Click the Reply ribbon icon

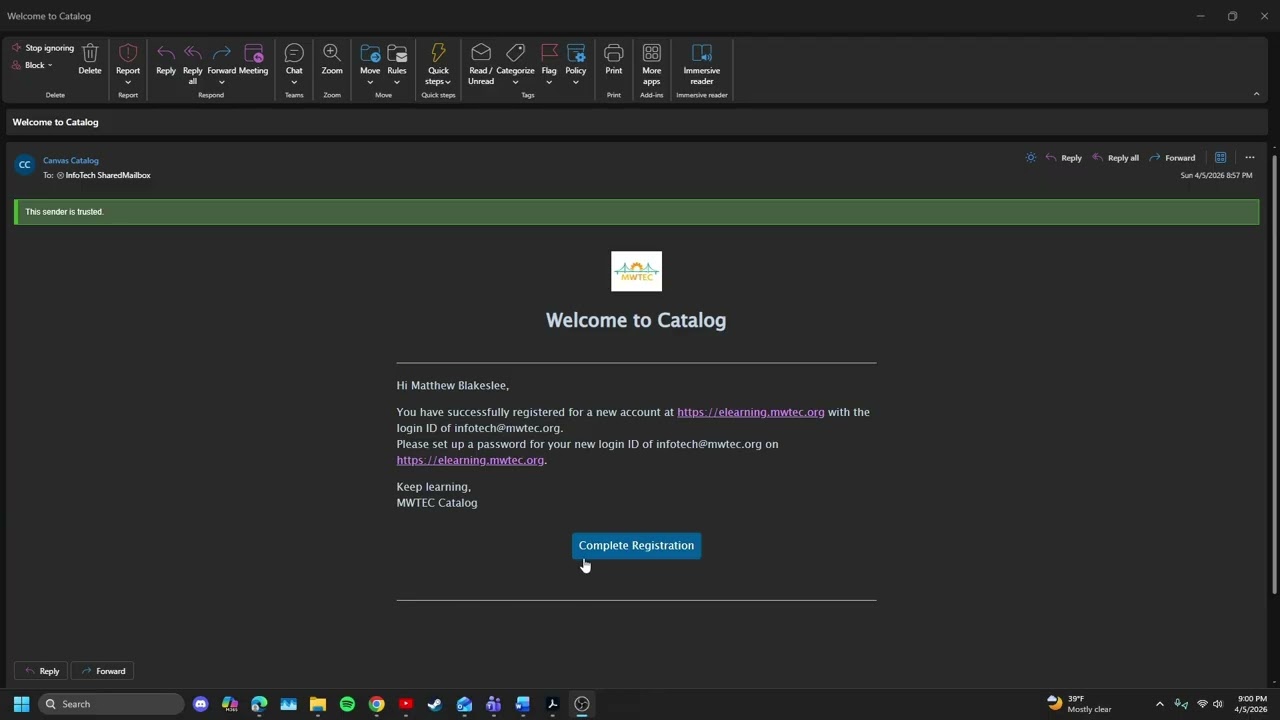pos(166,59)
